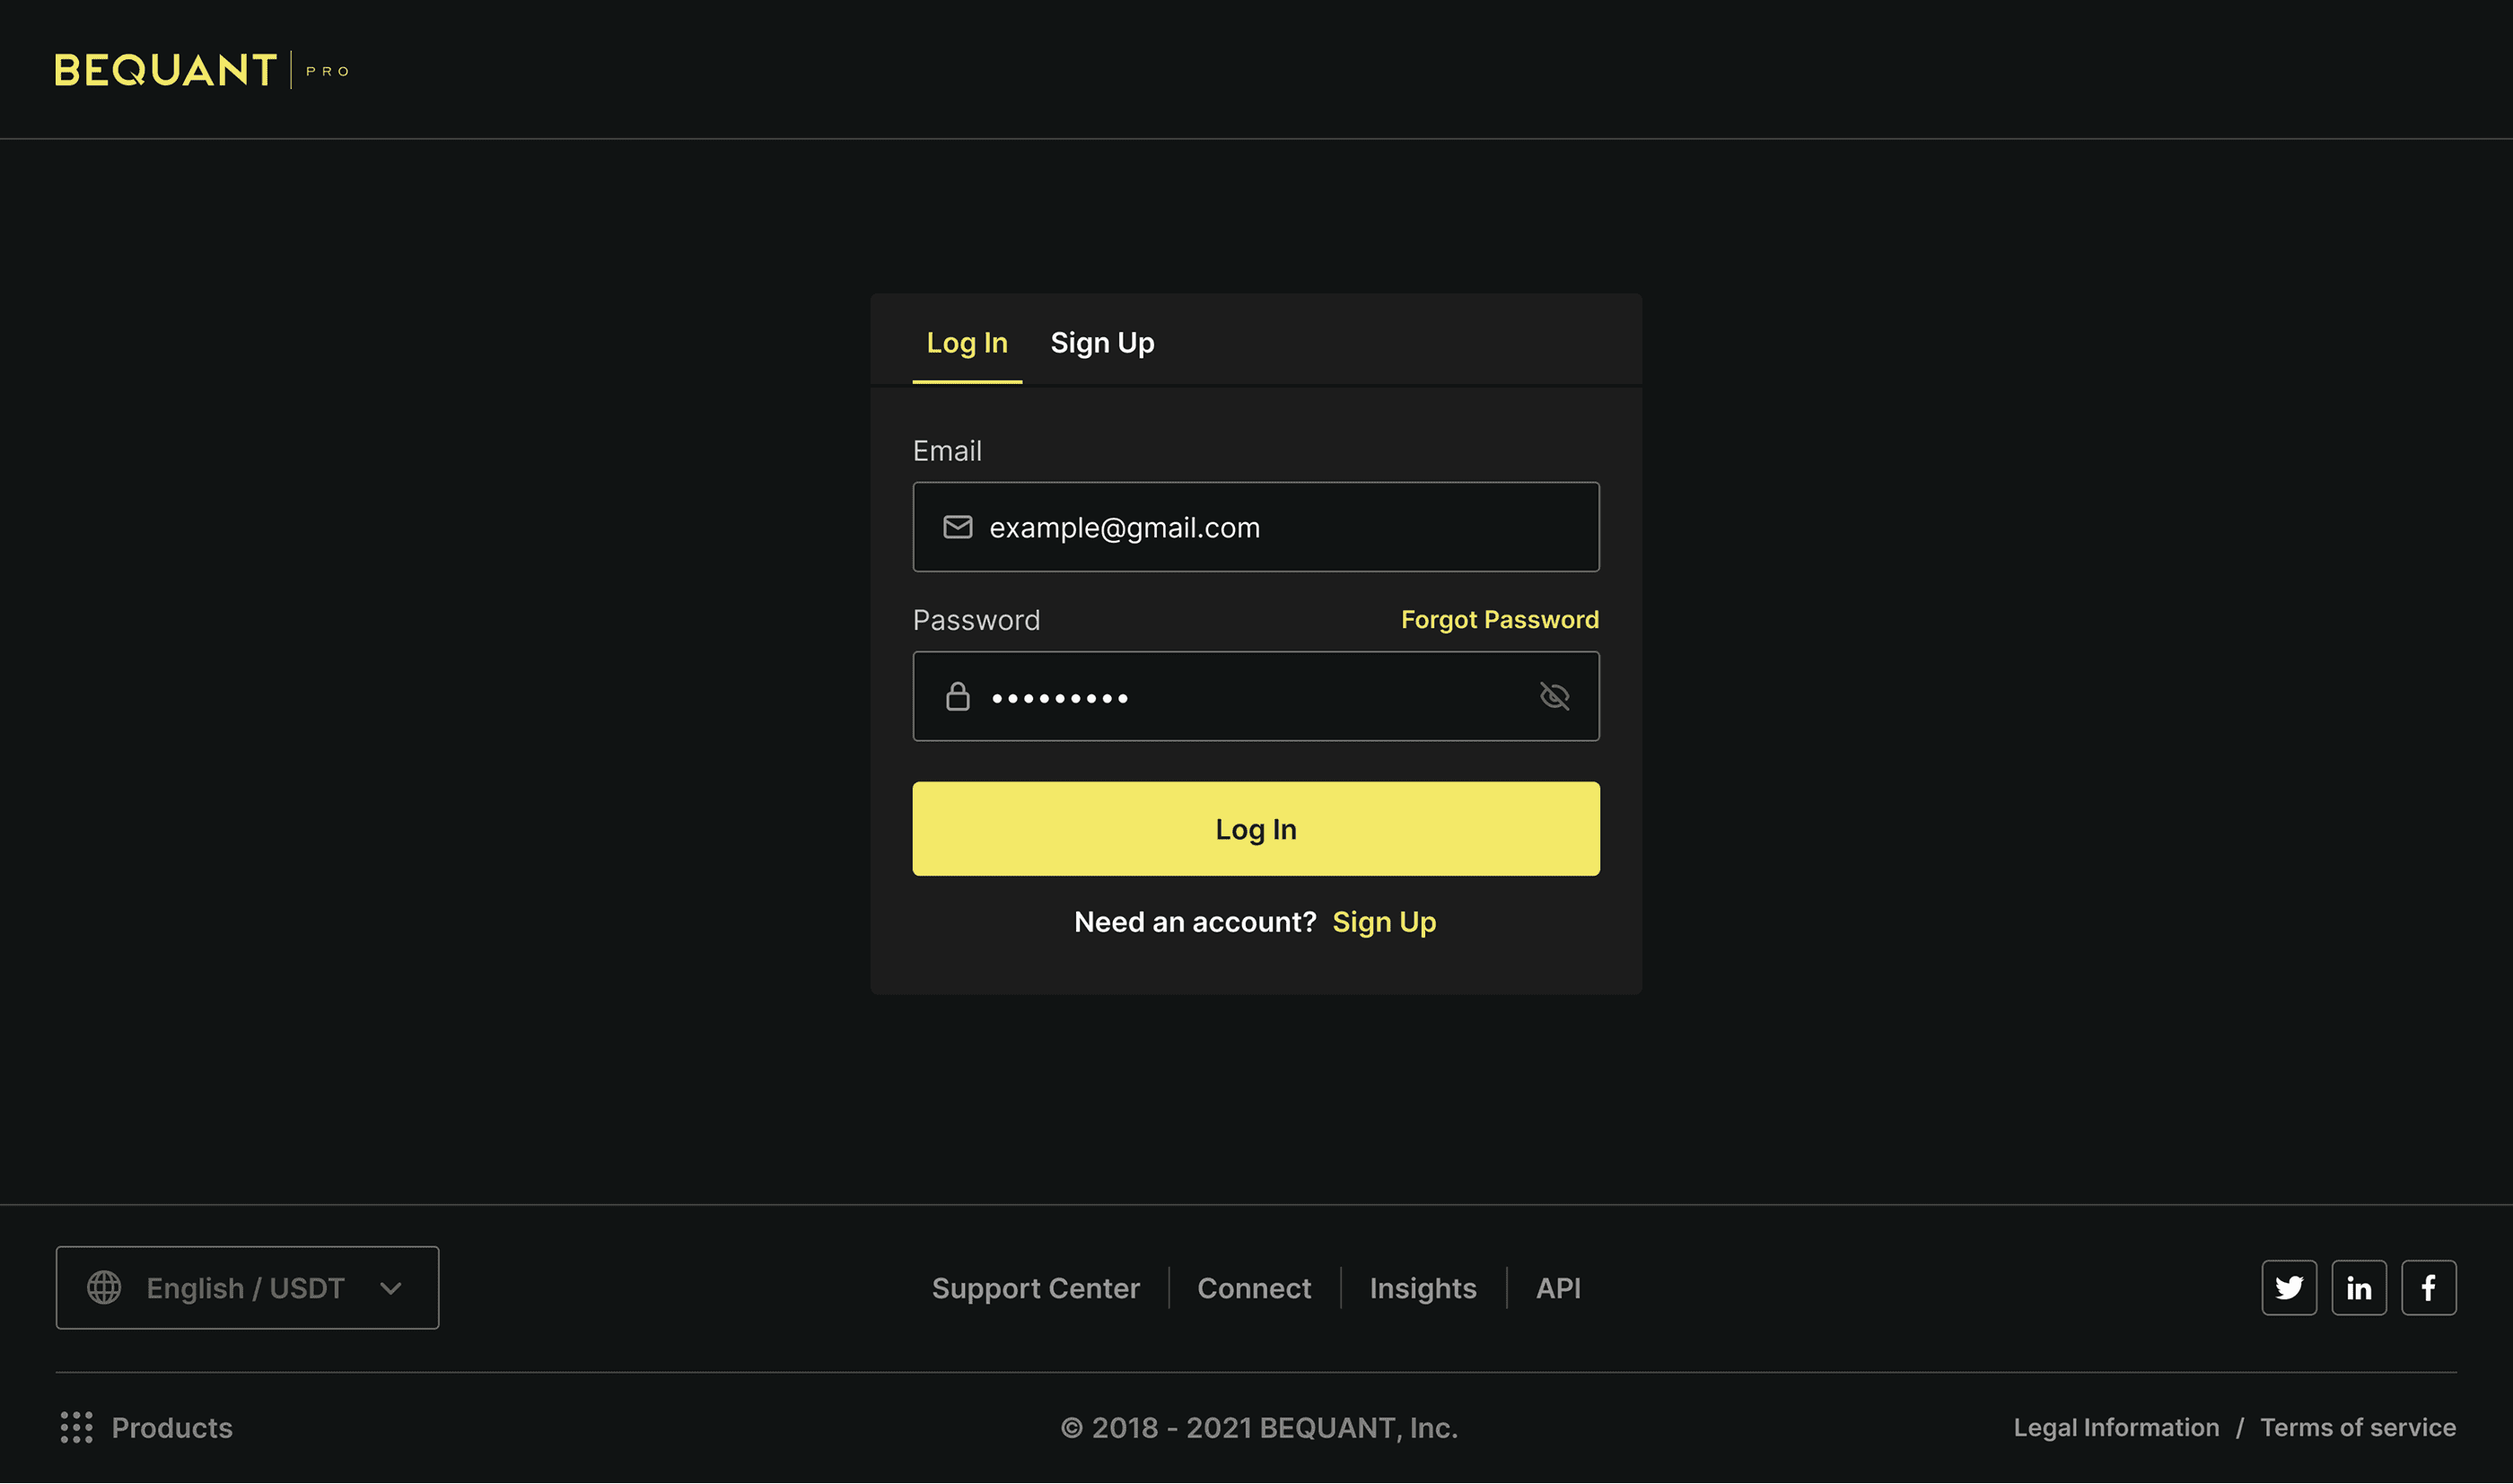Screen dimensions: 2513x1484
Task: Click the globe language icon
Action: click(104, 1288)
